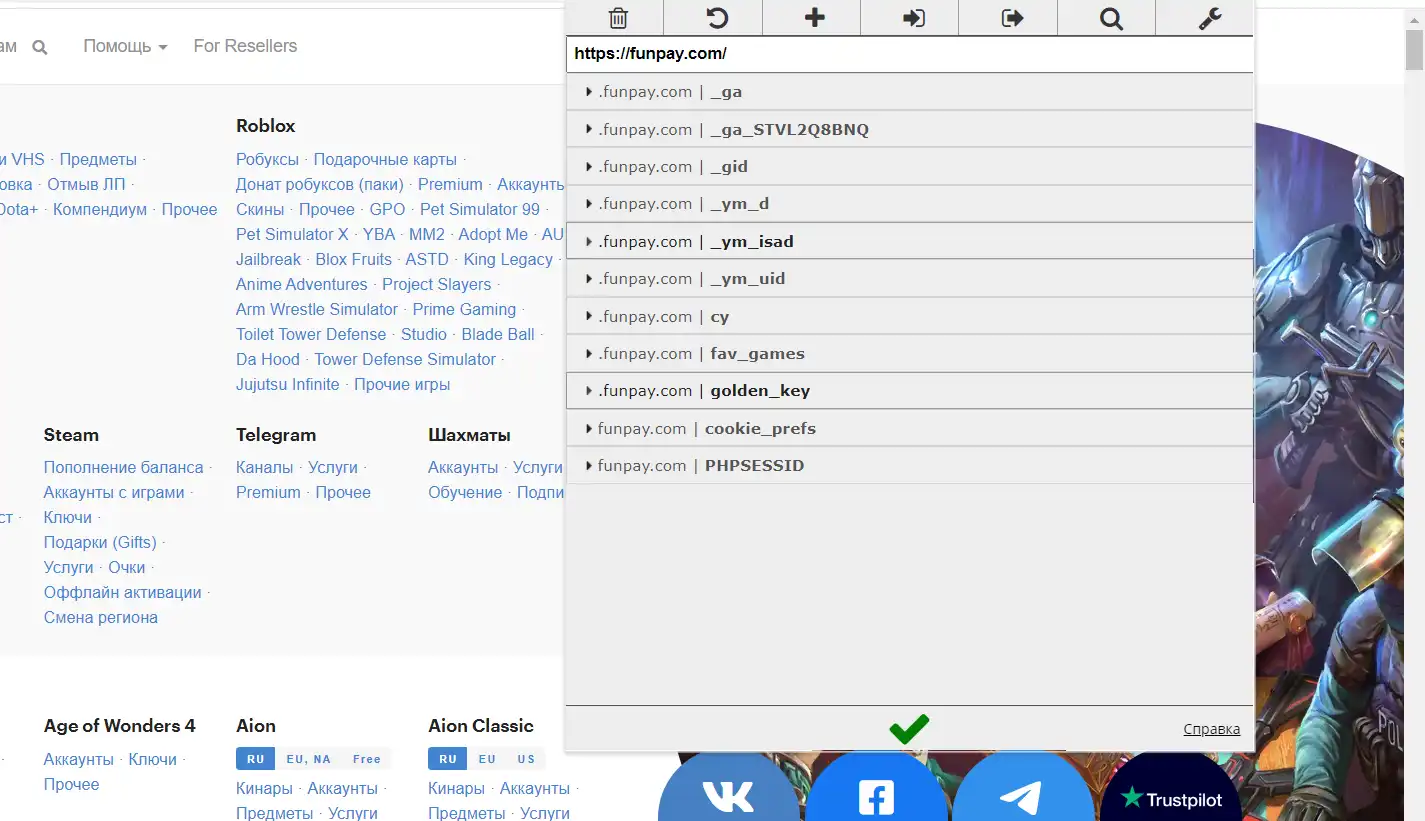1425x821 pixels.
Task: Expand the golden_key cookie entry
Action: click(x=759, y=391)
